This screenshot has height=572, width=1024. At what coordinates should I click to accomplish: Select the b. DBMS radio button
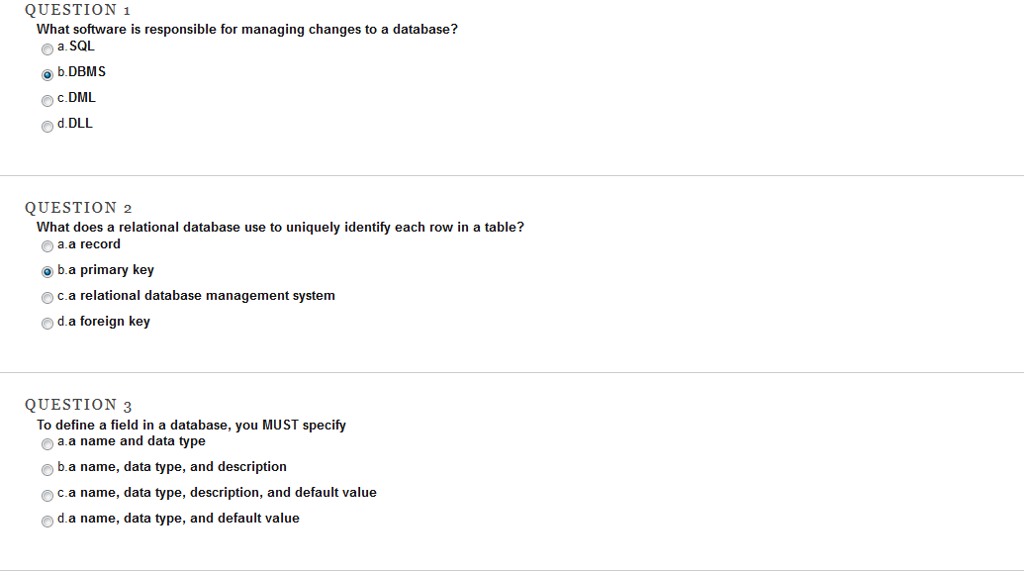(47, 75)
